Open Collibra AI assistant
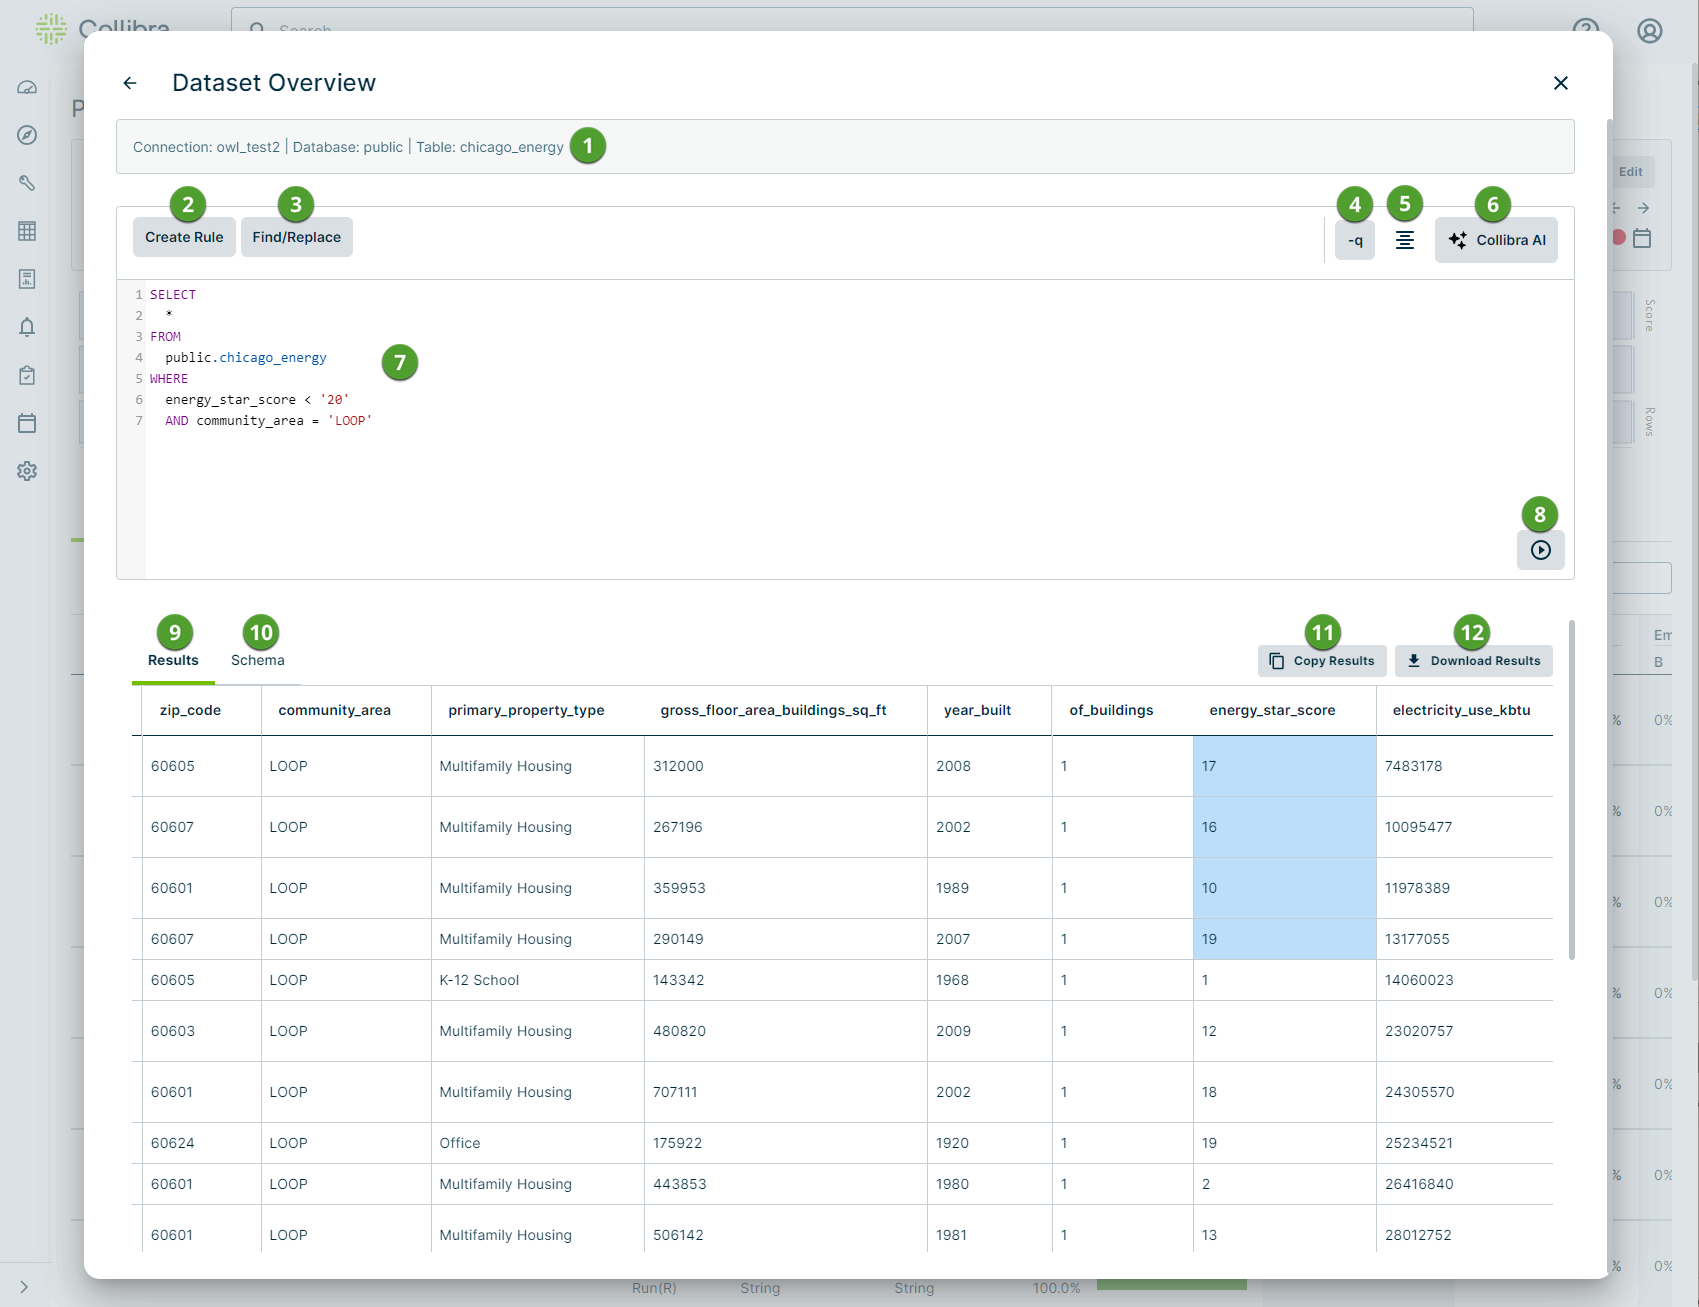Viewport: 1699px width, 1307px height. [1495, 240]
